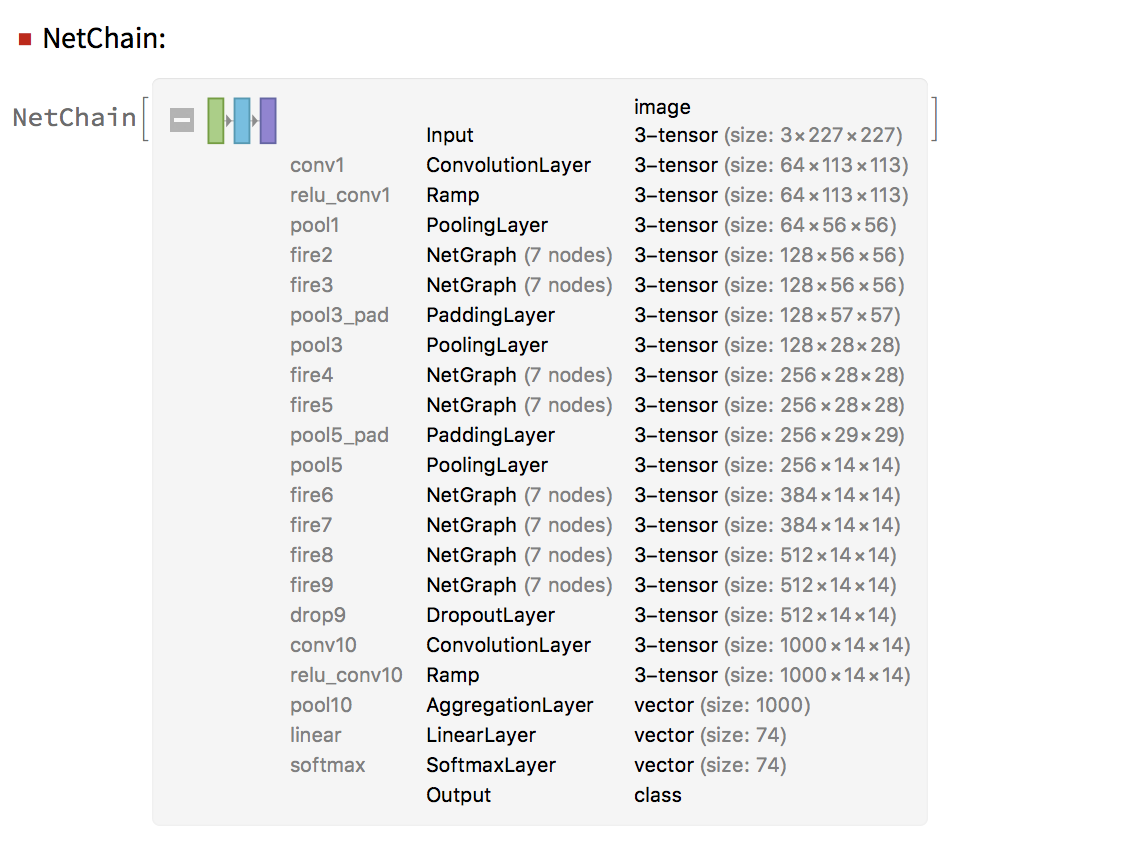Click the red section bullet beside NetChain:
1148x860 pixels.
click(25, 40)
